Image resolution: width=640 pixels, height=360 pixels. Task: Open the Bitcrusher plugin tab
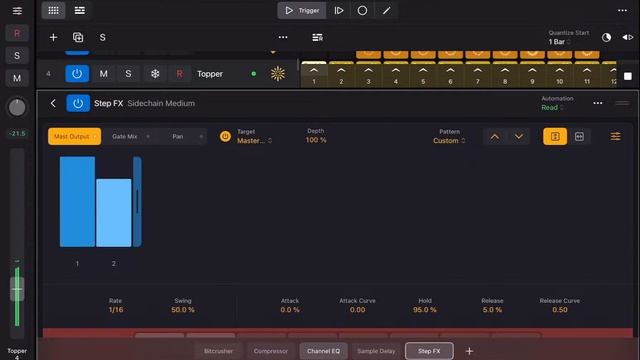218,351
